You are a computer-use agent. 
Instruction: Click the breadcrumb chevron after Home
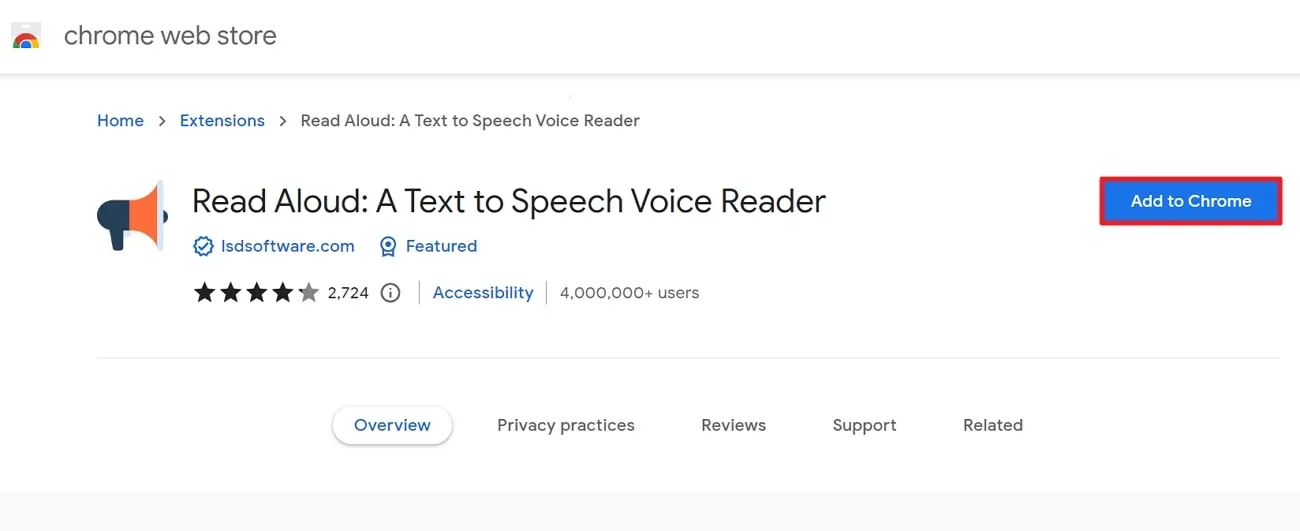[162, 121]
